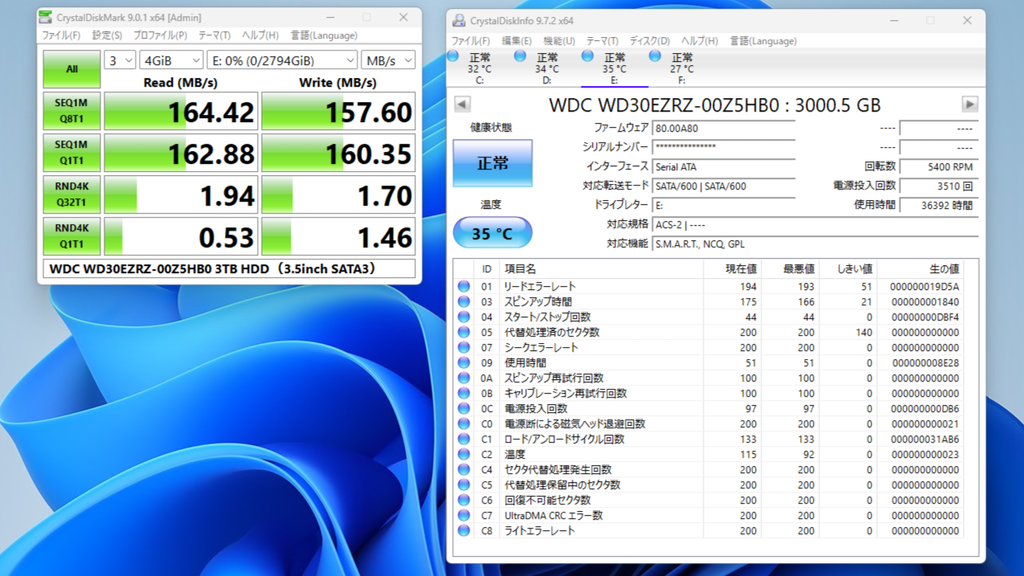Click the CrystalDiskMark title bar icon

[48, 17]
